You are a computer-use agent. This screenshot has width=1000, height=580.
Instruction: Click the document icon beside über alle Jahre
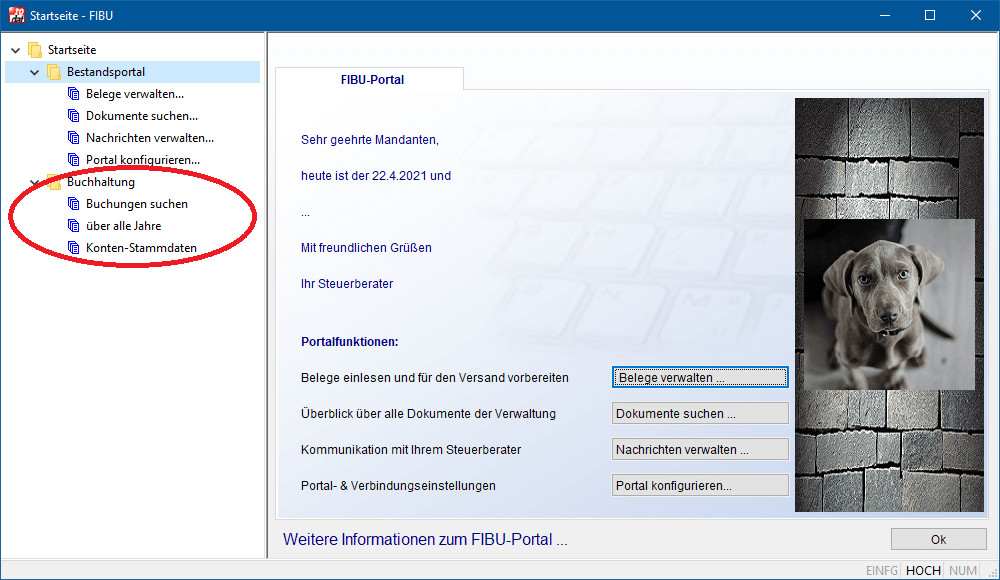tap(73, 226)
